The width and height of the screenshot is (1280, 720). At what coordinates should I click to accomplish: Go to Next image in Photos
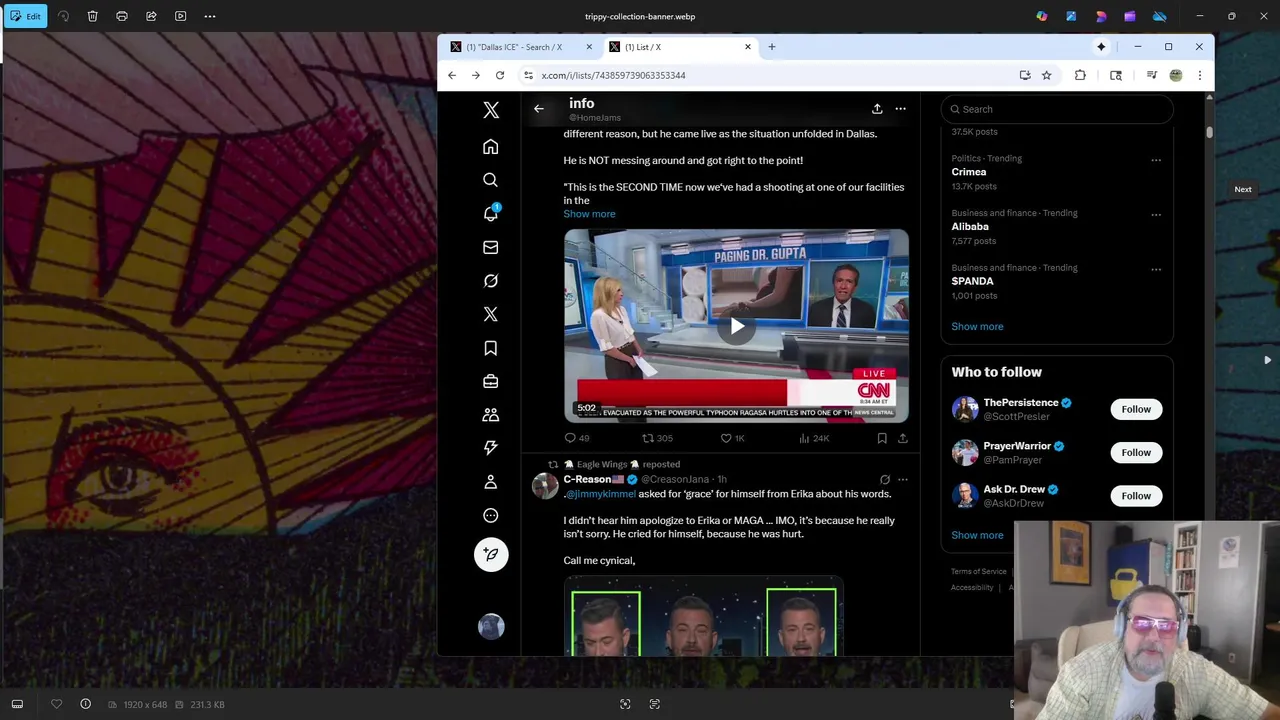(1267, 360)
